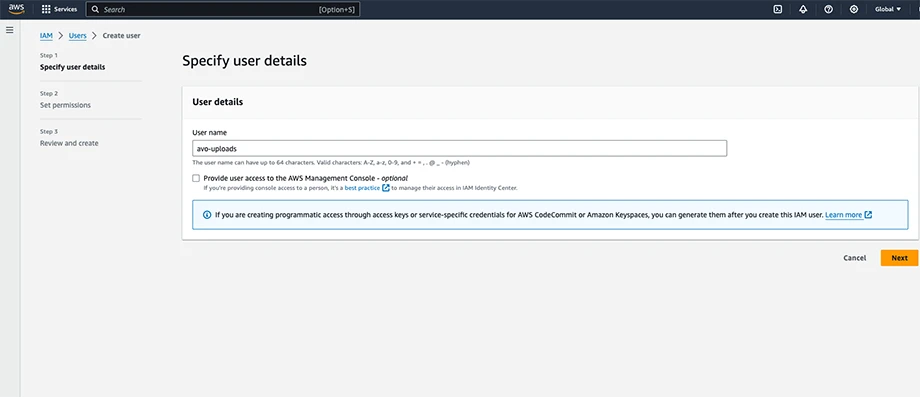Select Step 2 Set permissions
This screenshot has width=920, height=397.
pyautogui.click(x=65, y=105)
